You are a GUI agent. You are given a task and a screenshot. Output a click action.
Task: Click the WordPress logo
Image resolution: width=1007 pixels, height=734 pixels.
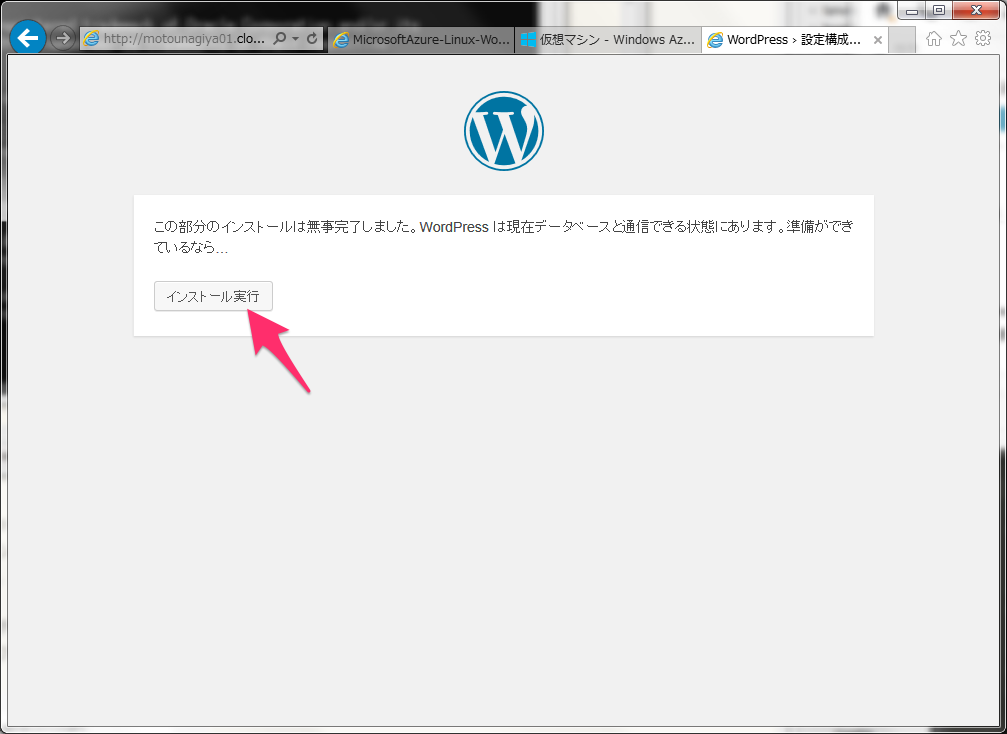click(x=504, y=130)
